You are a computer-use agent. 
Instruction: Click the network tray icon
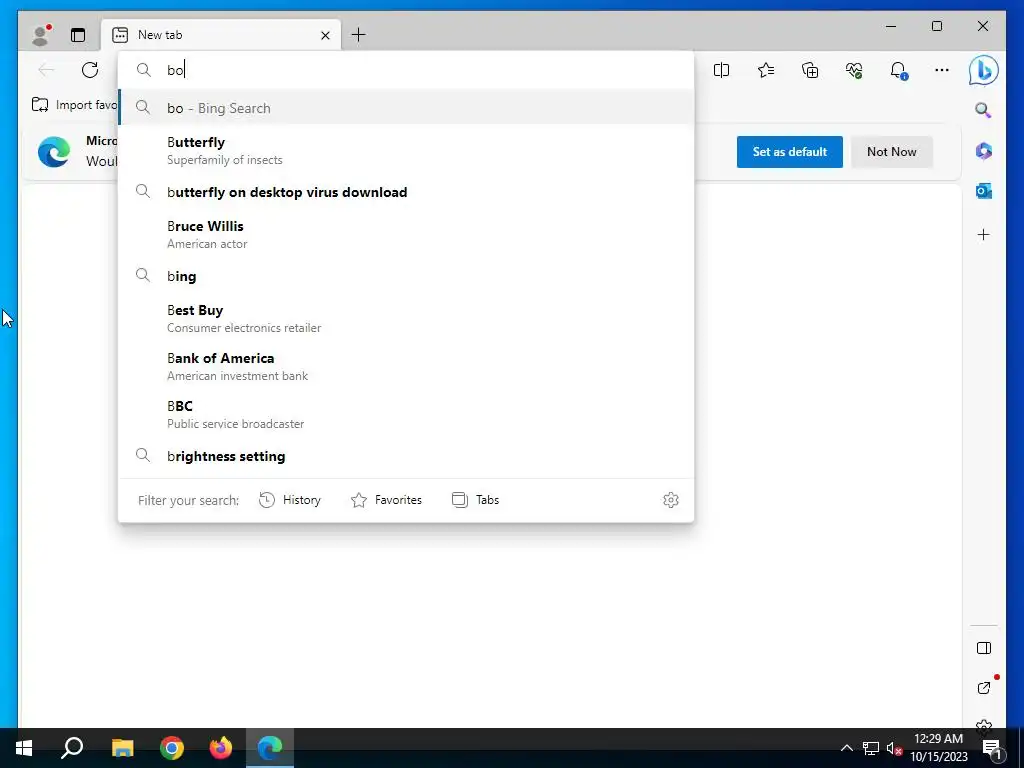(871, 748)
